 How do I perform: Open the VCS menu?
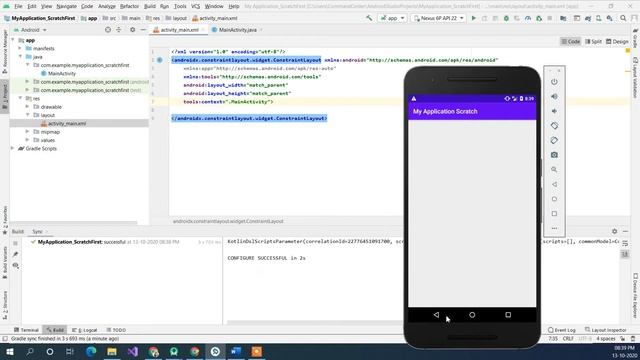[196, 6]
